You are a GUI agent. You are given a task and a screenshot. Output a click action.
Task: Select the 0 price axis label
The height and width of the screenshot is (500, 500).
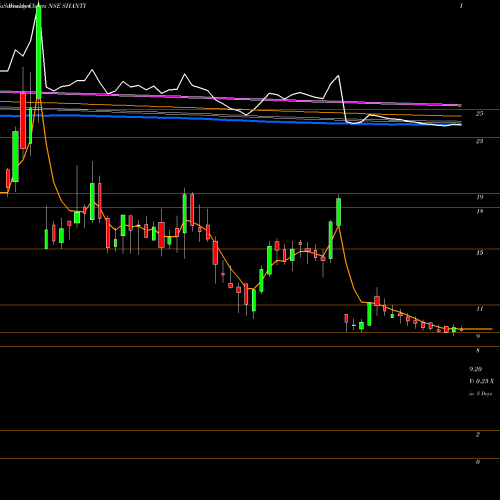(x=478, y=462)
